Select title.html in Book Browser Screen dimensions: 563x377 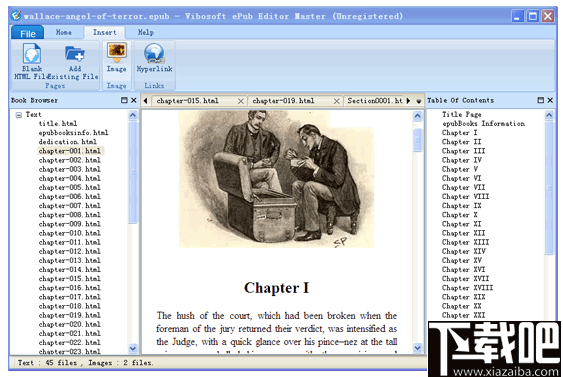[58, 124]
